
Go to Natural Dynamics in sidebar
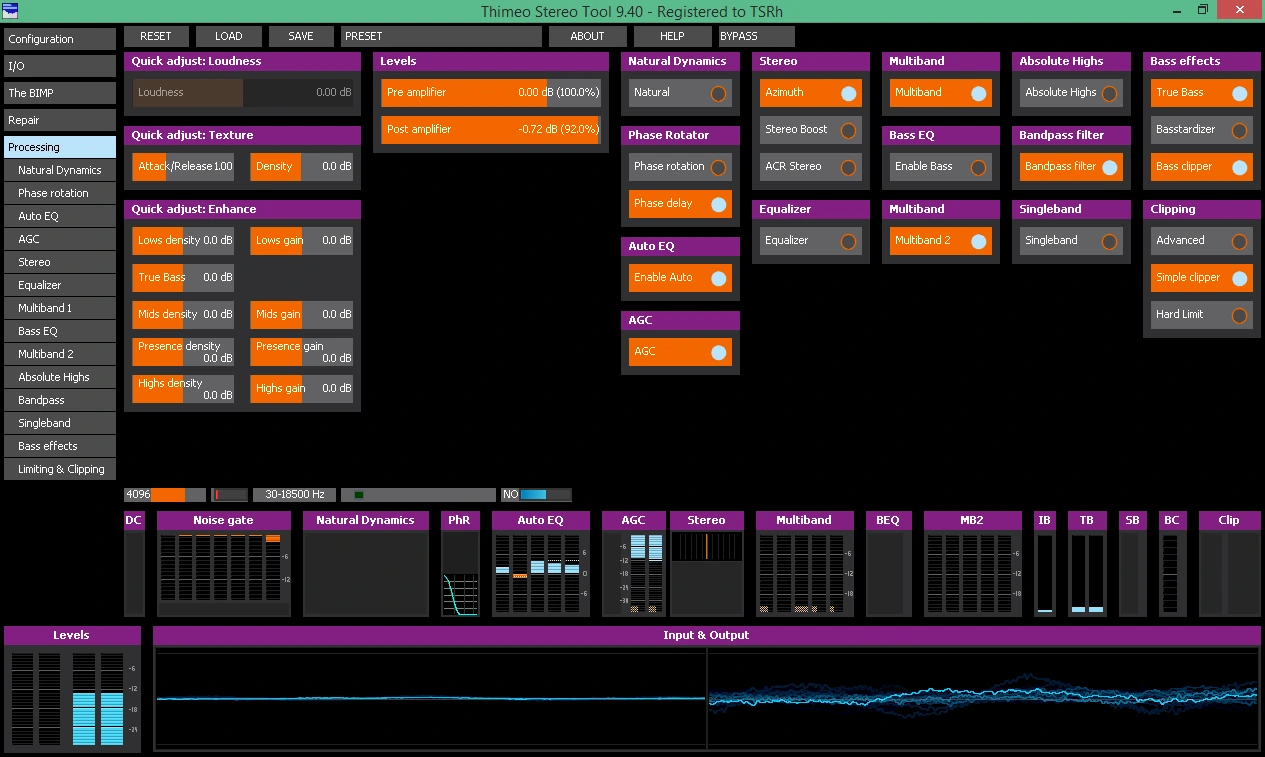(x=60, y=170)
